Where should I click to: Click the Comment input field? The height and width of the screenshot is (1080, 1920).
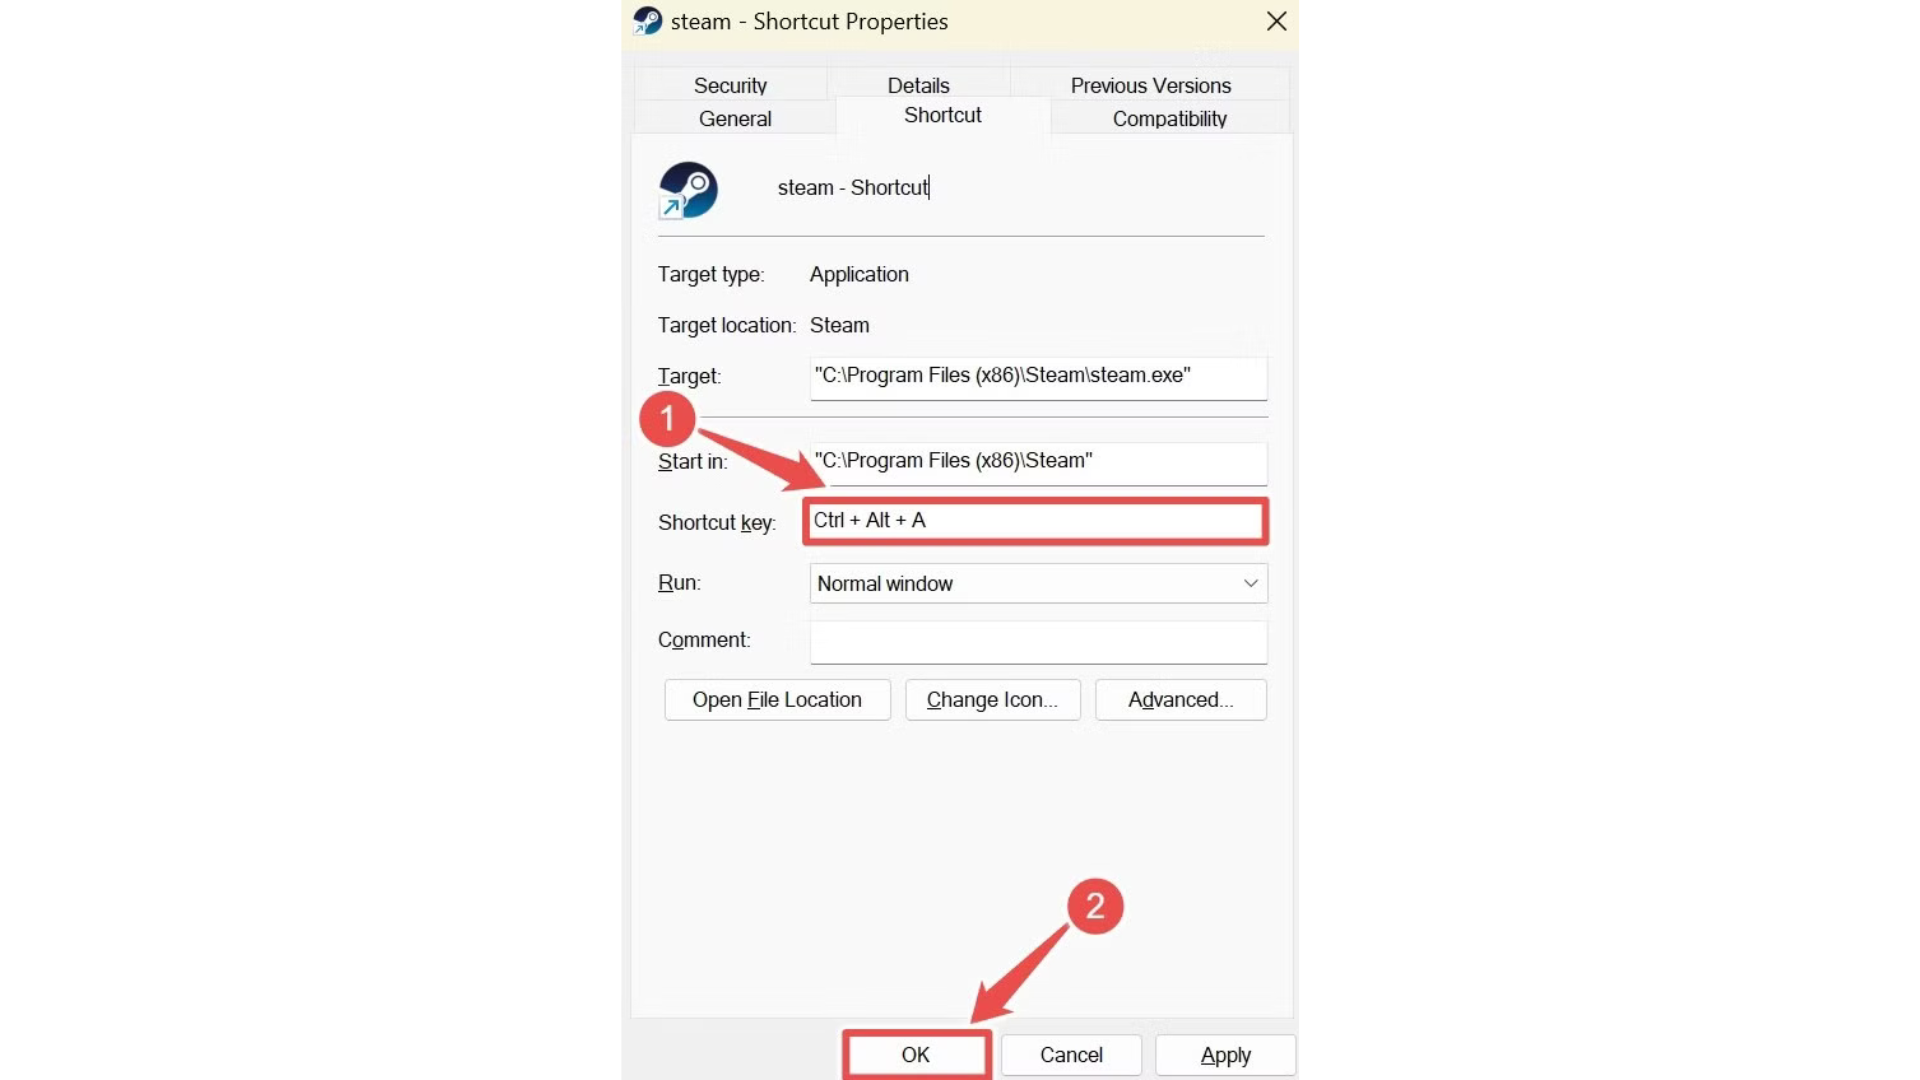(1037, 641)
